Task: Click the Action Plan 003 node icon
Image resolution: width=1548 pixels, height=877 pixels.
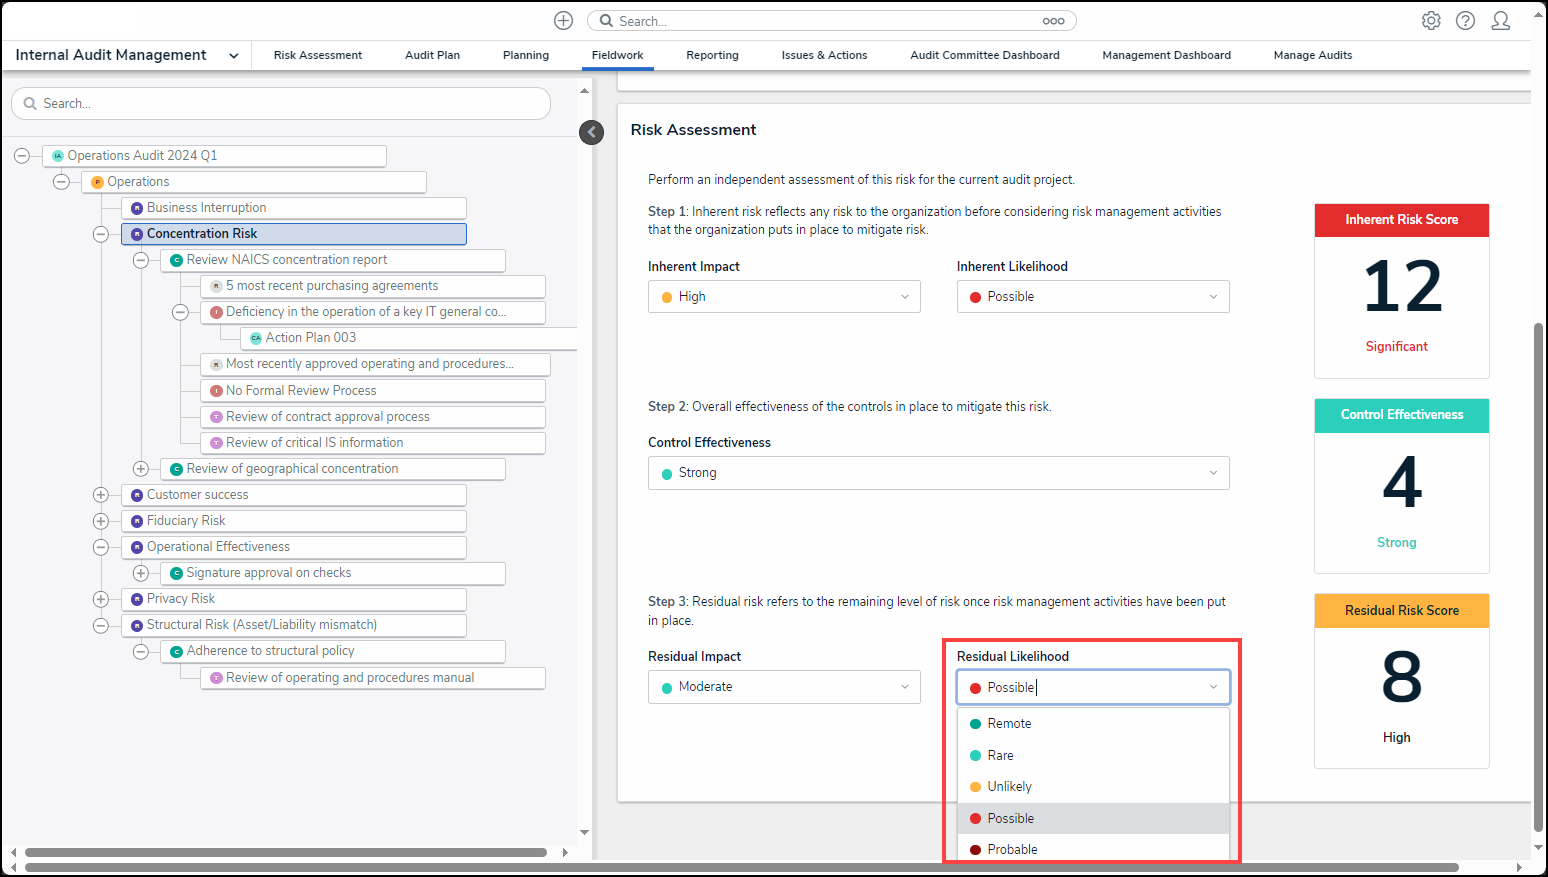Action: tap(256, 338)
